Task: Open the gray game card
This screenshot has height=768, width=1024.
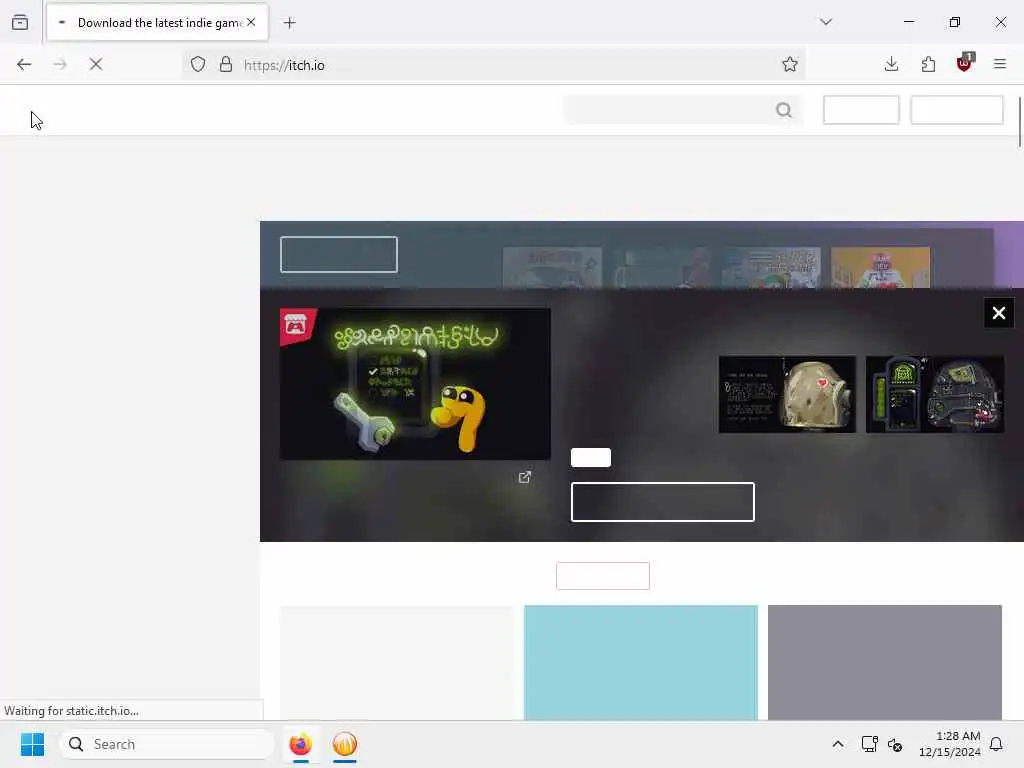Action: point(885,662)
